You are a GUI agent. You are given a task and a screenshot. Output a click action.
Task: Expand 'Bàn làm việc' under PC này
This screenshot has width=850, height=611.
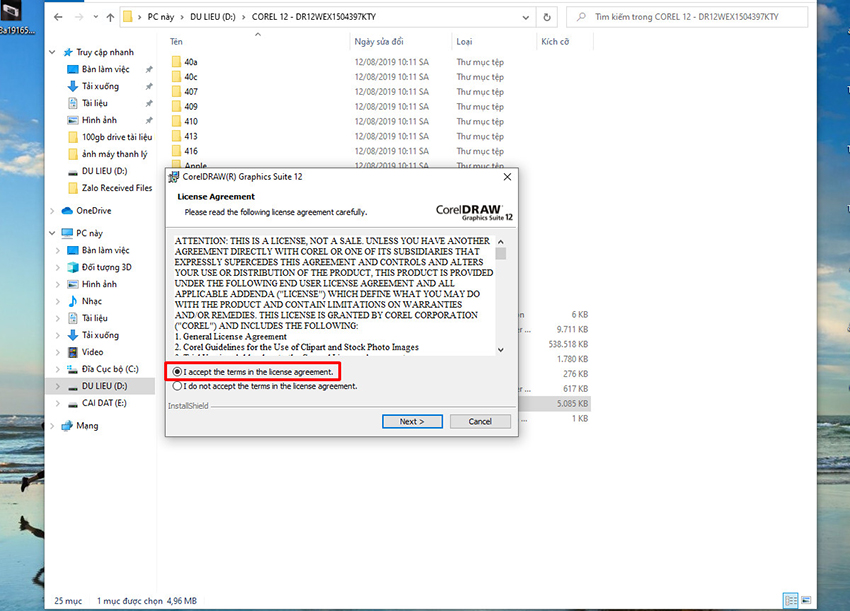tap(57, 250)
